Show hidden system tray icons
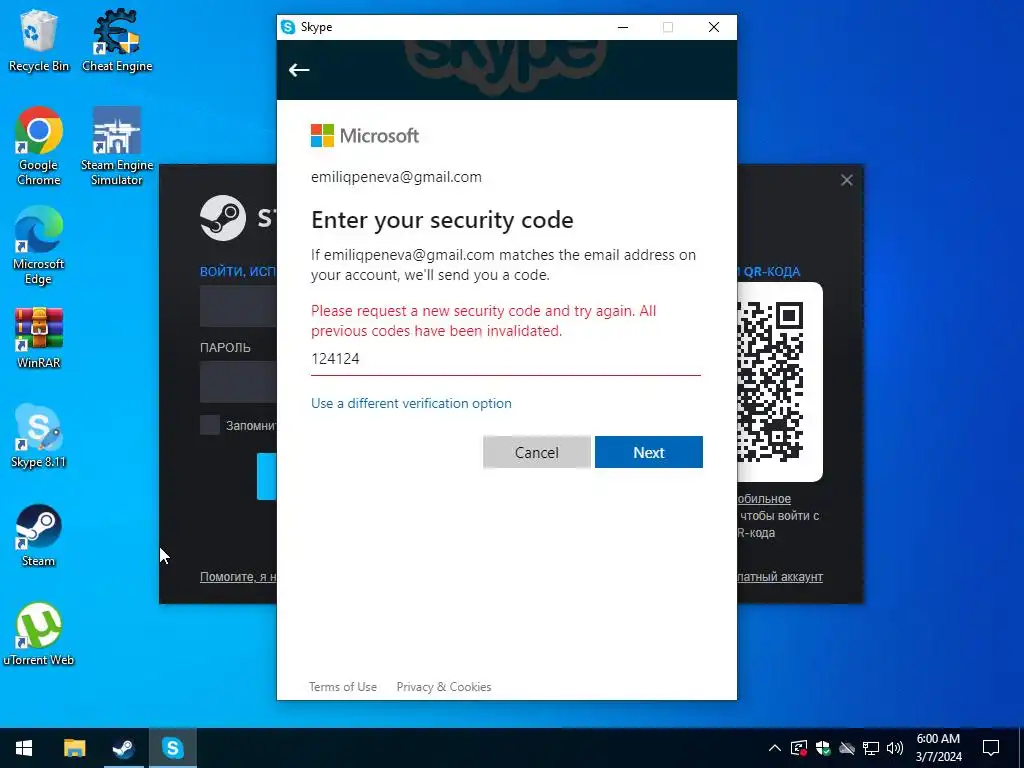 [x=775, y=748]
